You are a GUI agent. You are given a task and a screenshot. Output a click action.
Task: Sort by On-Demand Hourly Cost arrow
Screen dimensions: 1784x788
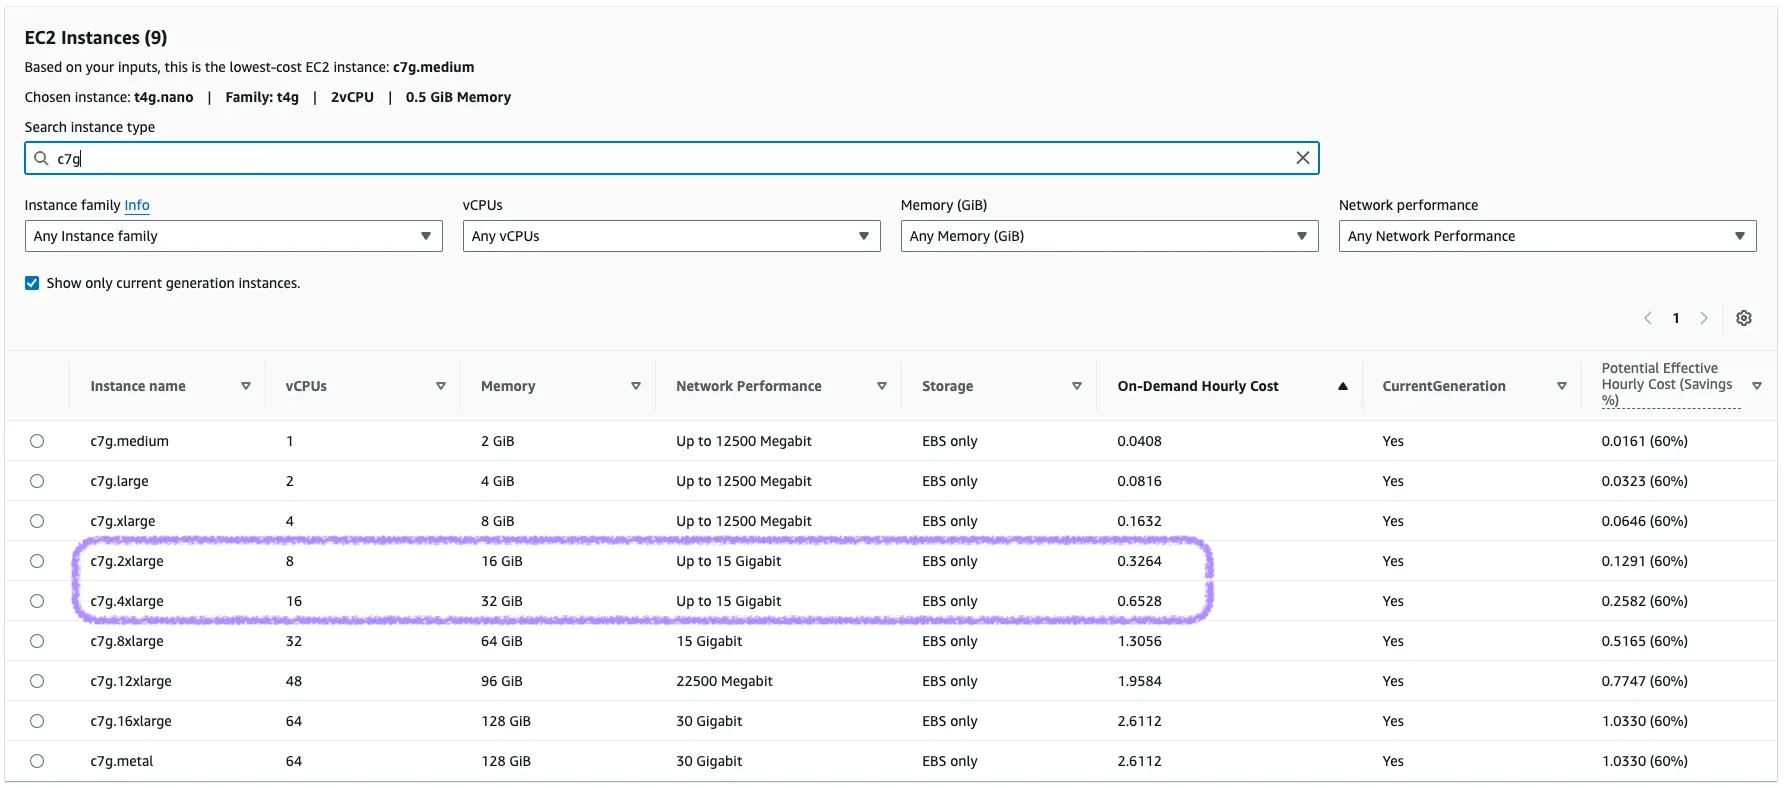pyautogui.click(x=1342, y=386)
